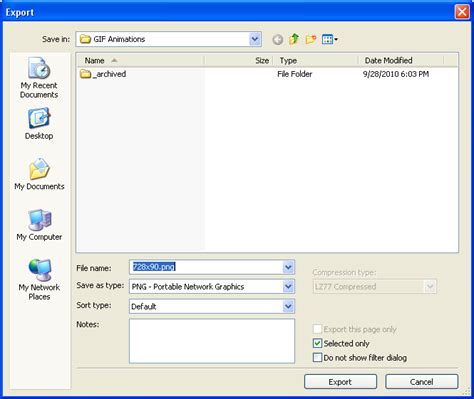Image resolution: width=474 pixels, height=399 pixels.
Task: Click the Cancel button
Action: pyautogui.click(x=422, y=382)
